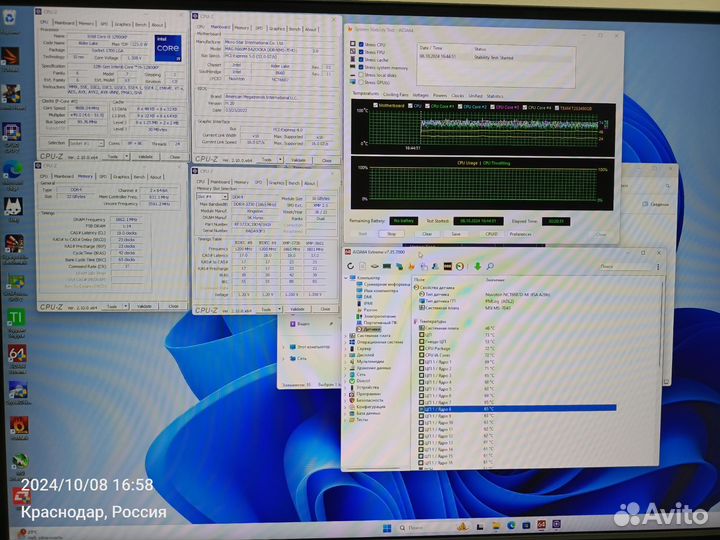Expand the Системная плата tree node
Screen dimensions: 720x540
click(x=347, y=336)
